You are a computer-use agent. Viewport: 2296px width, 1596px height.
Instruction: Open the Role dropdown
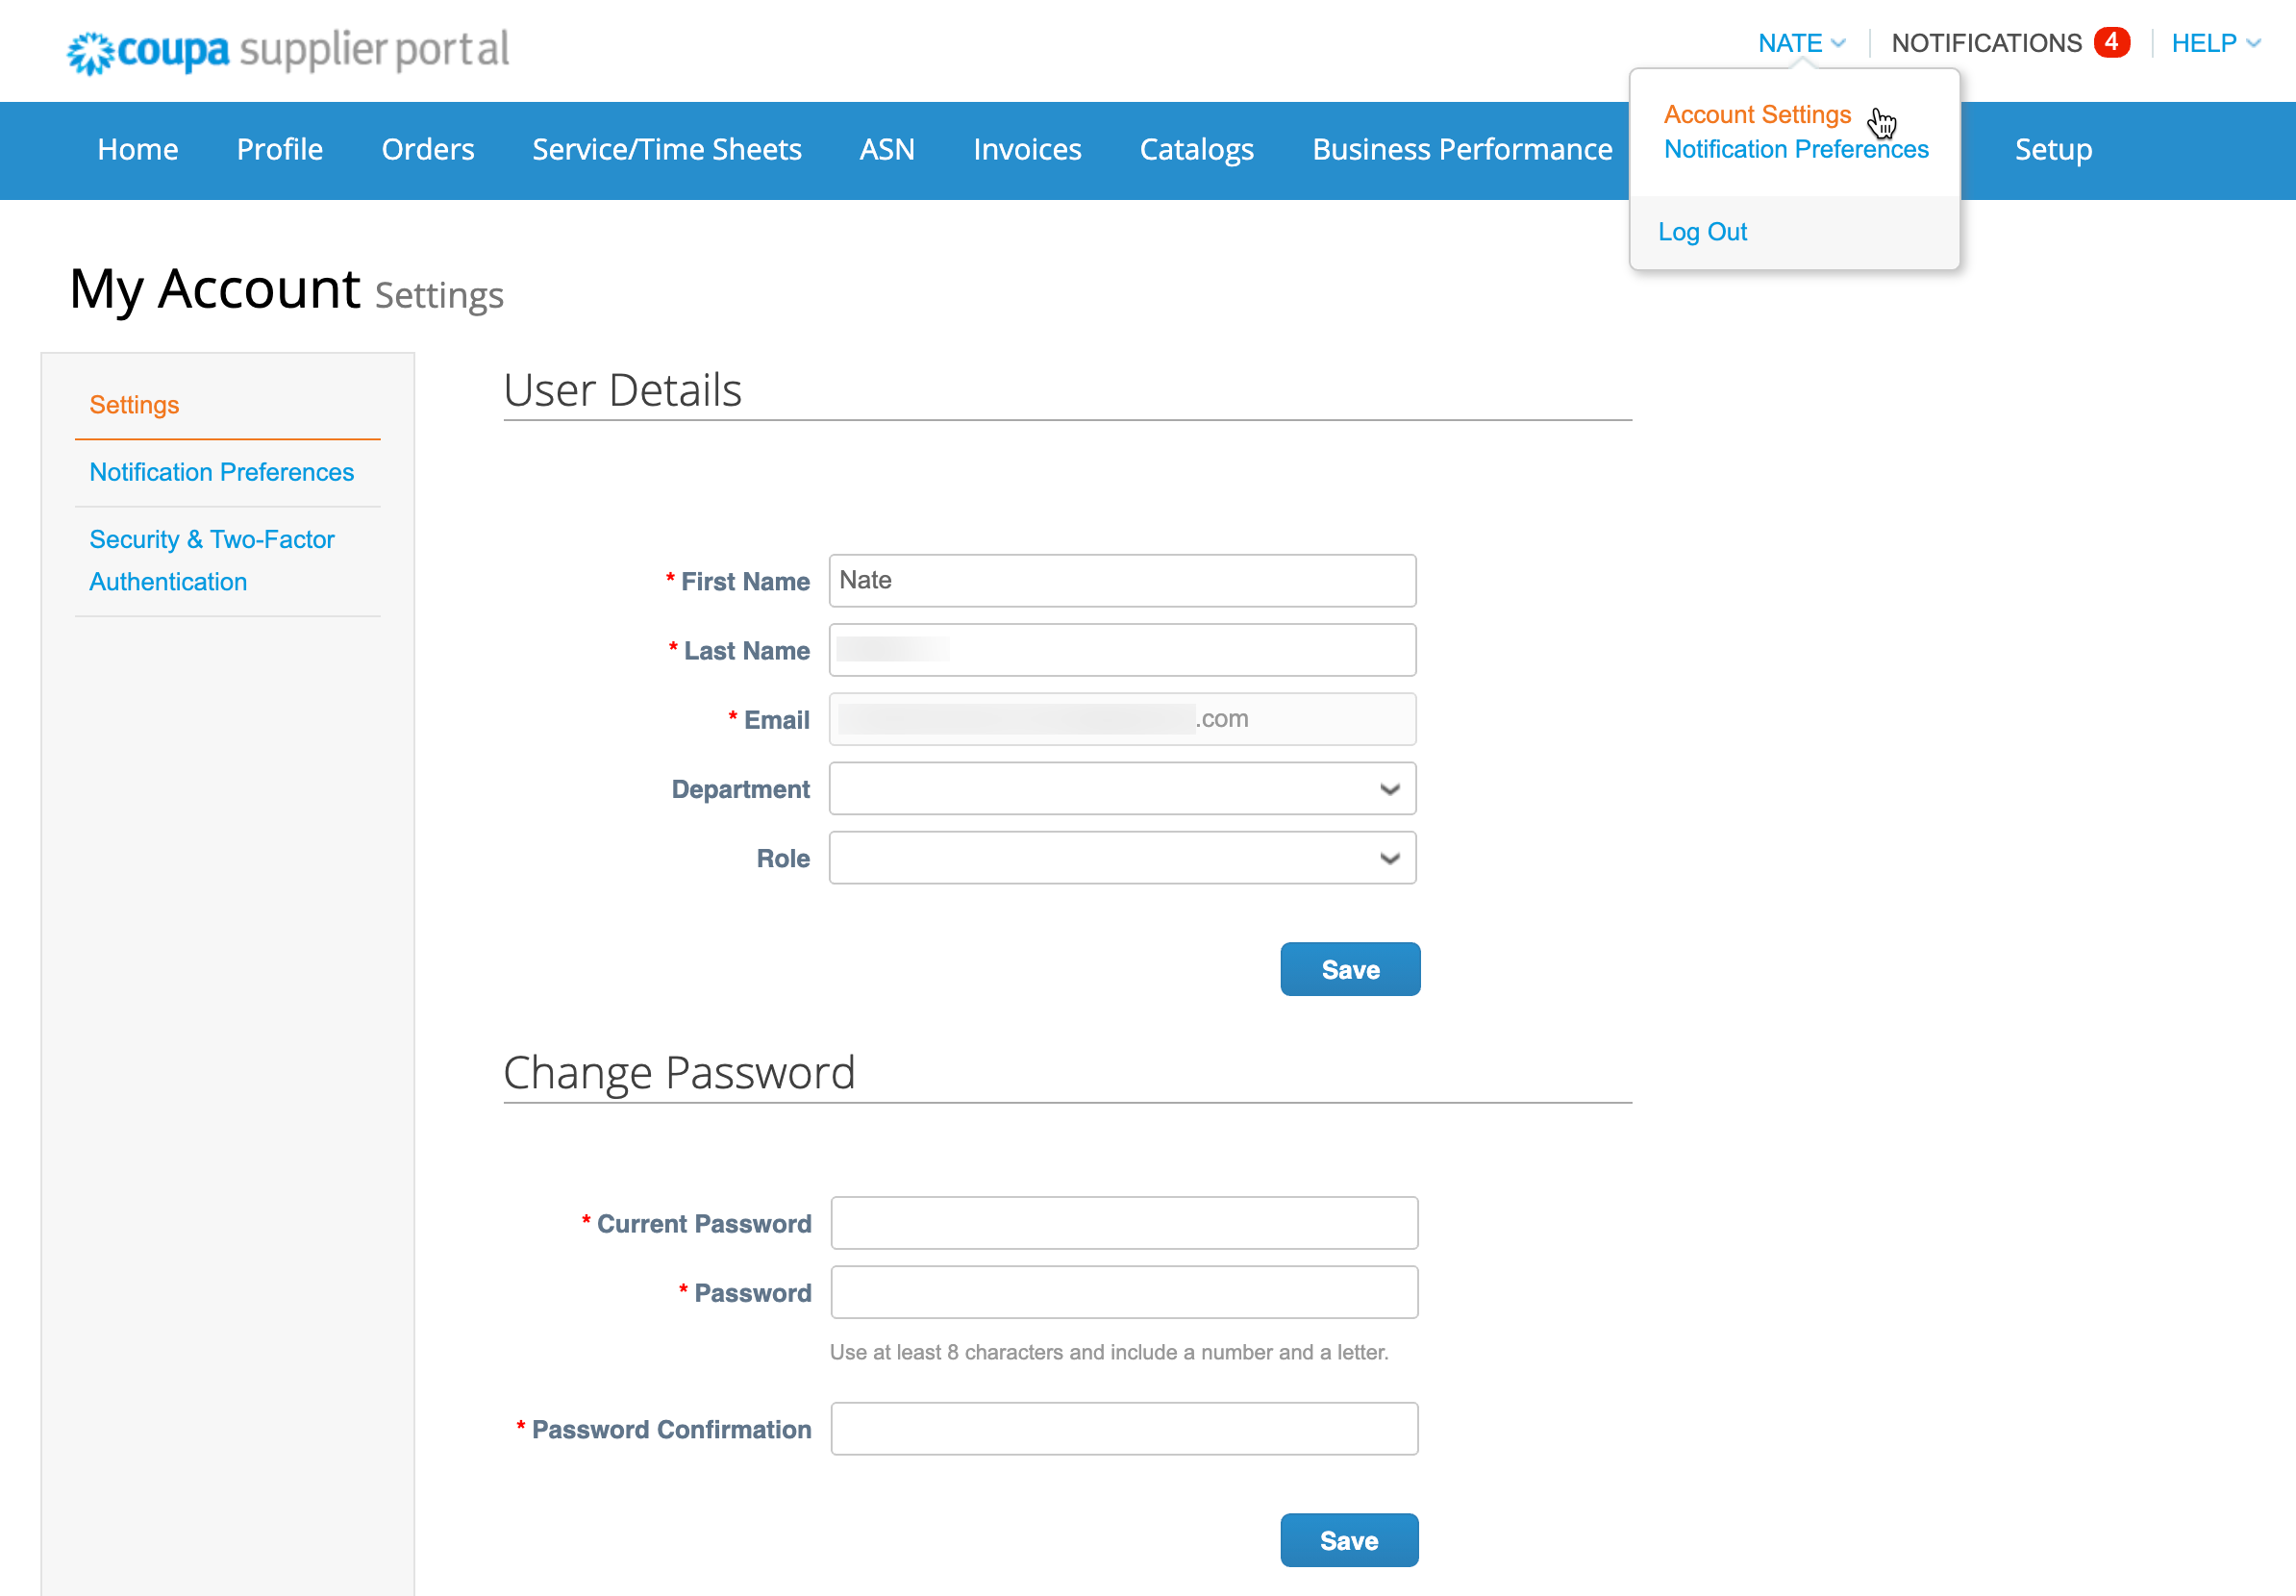1122,858
